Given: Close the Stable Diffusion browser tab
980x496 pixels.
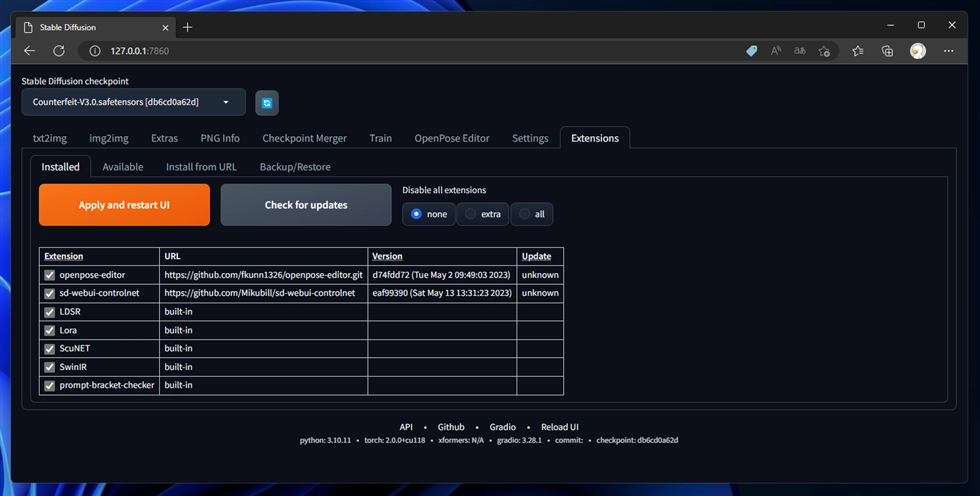Looking at the screenshot, I should 165,27.
